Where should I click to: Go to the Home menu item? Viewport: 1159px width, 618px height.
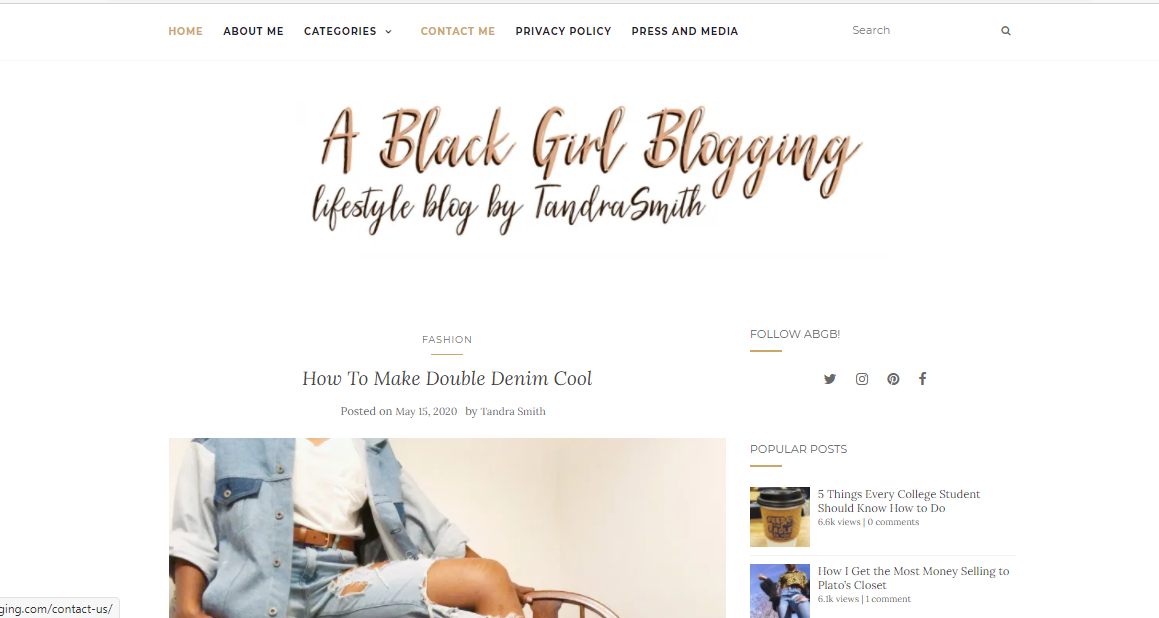coord(186,31)
